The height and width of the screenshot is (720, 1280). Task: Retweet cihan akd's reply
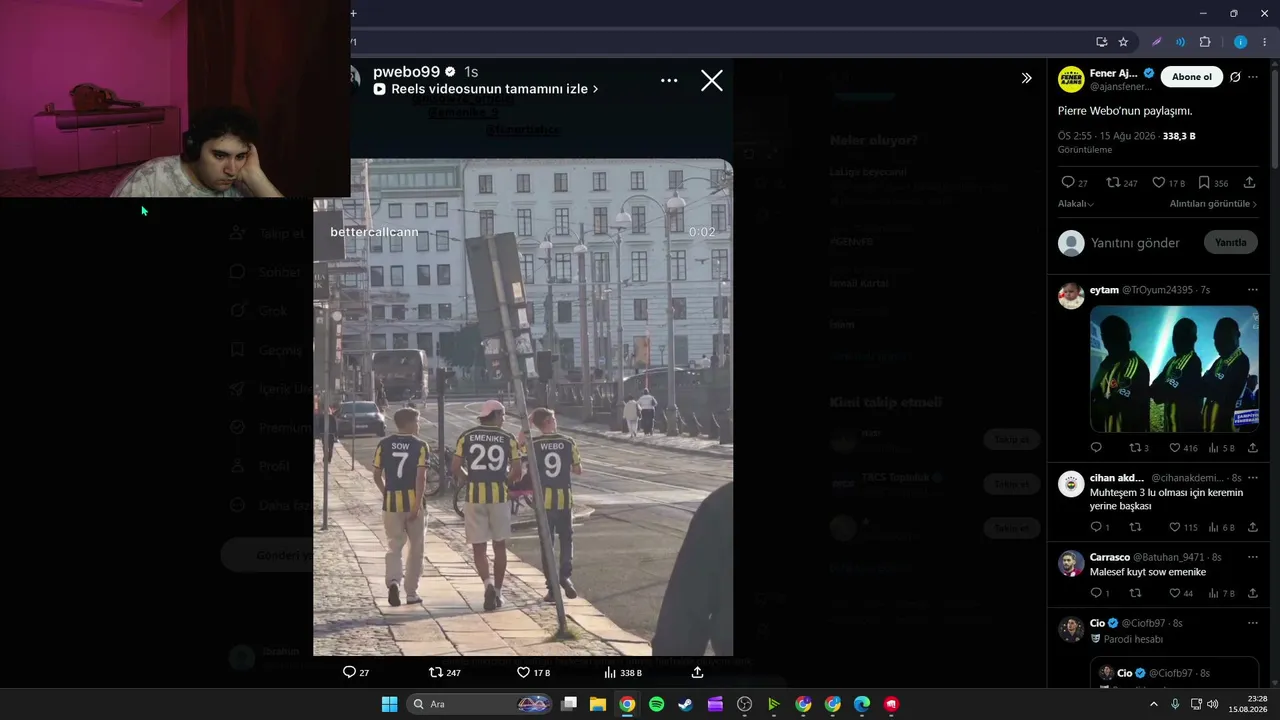1135,527
